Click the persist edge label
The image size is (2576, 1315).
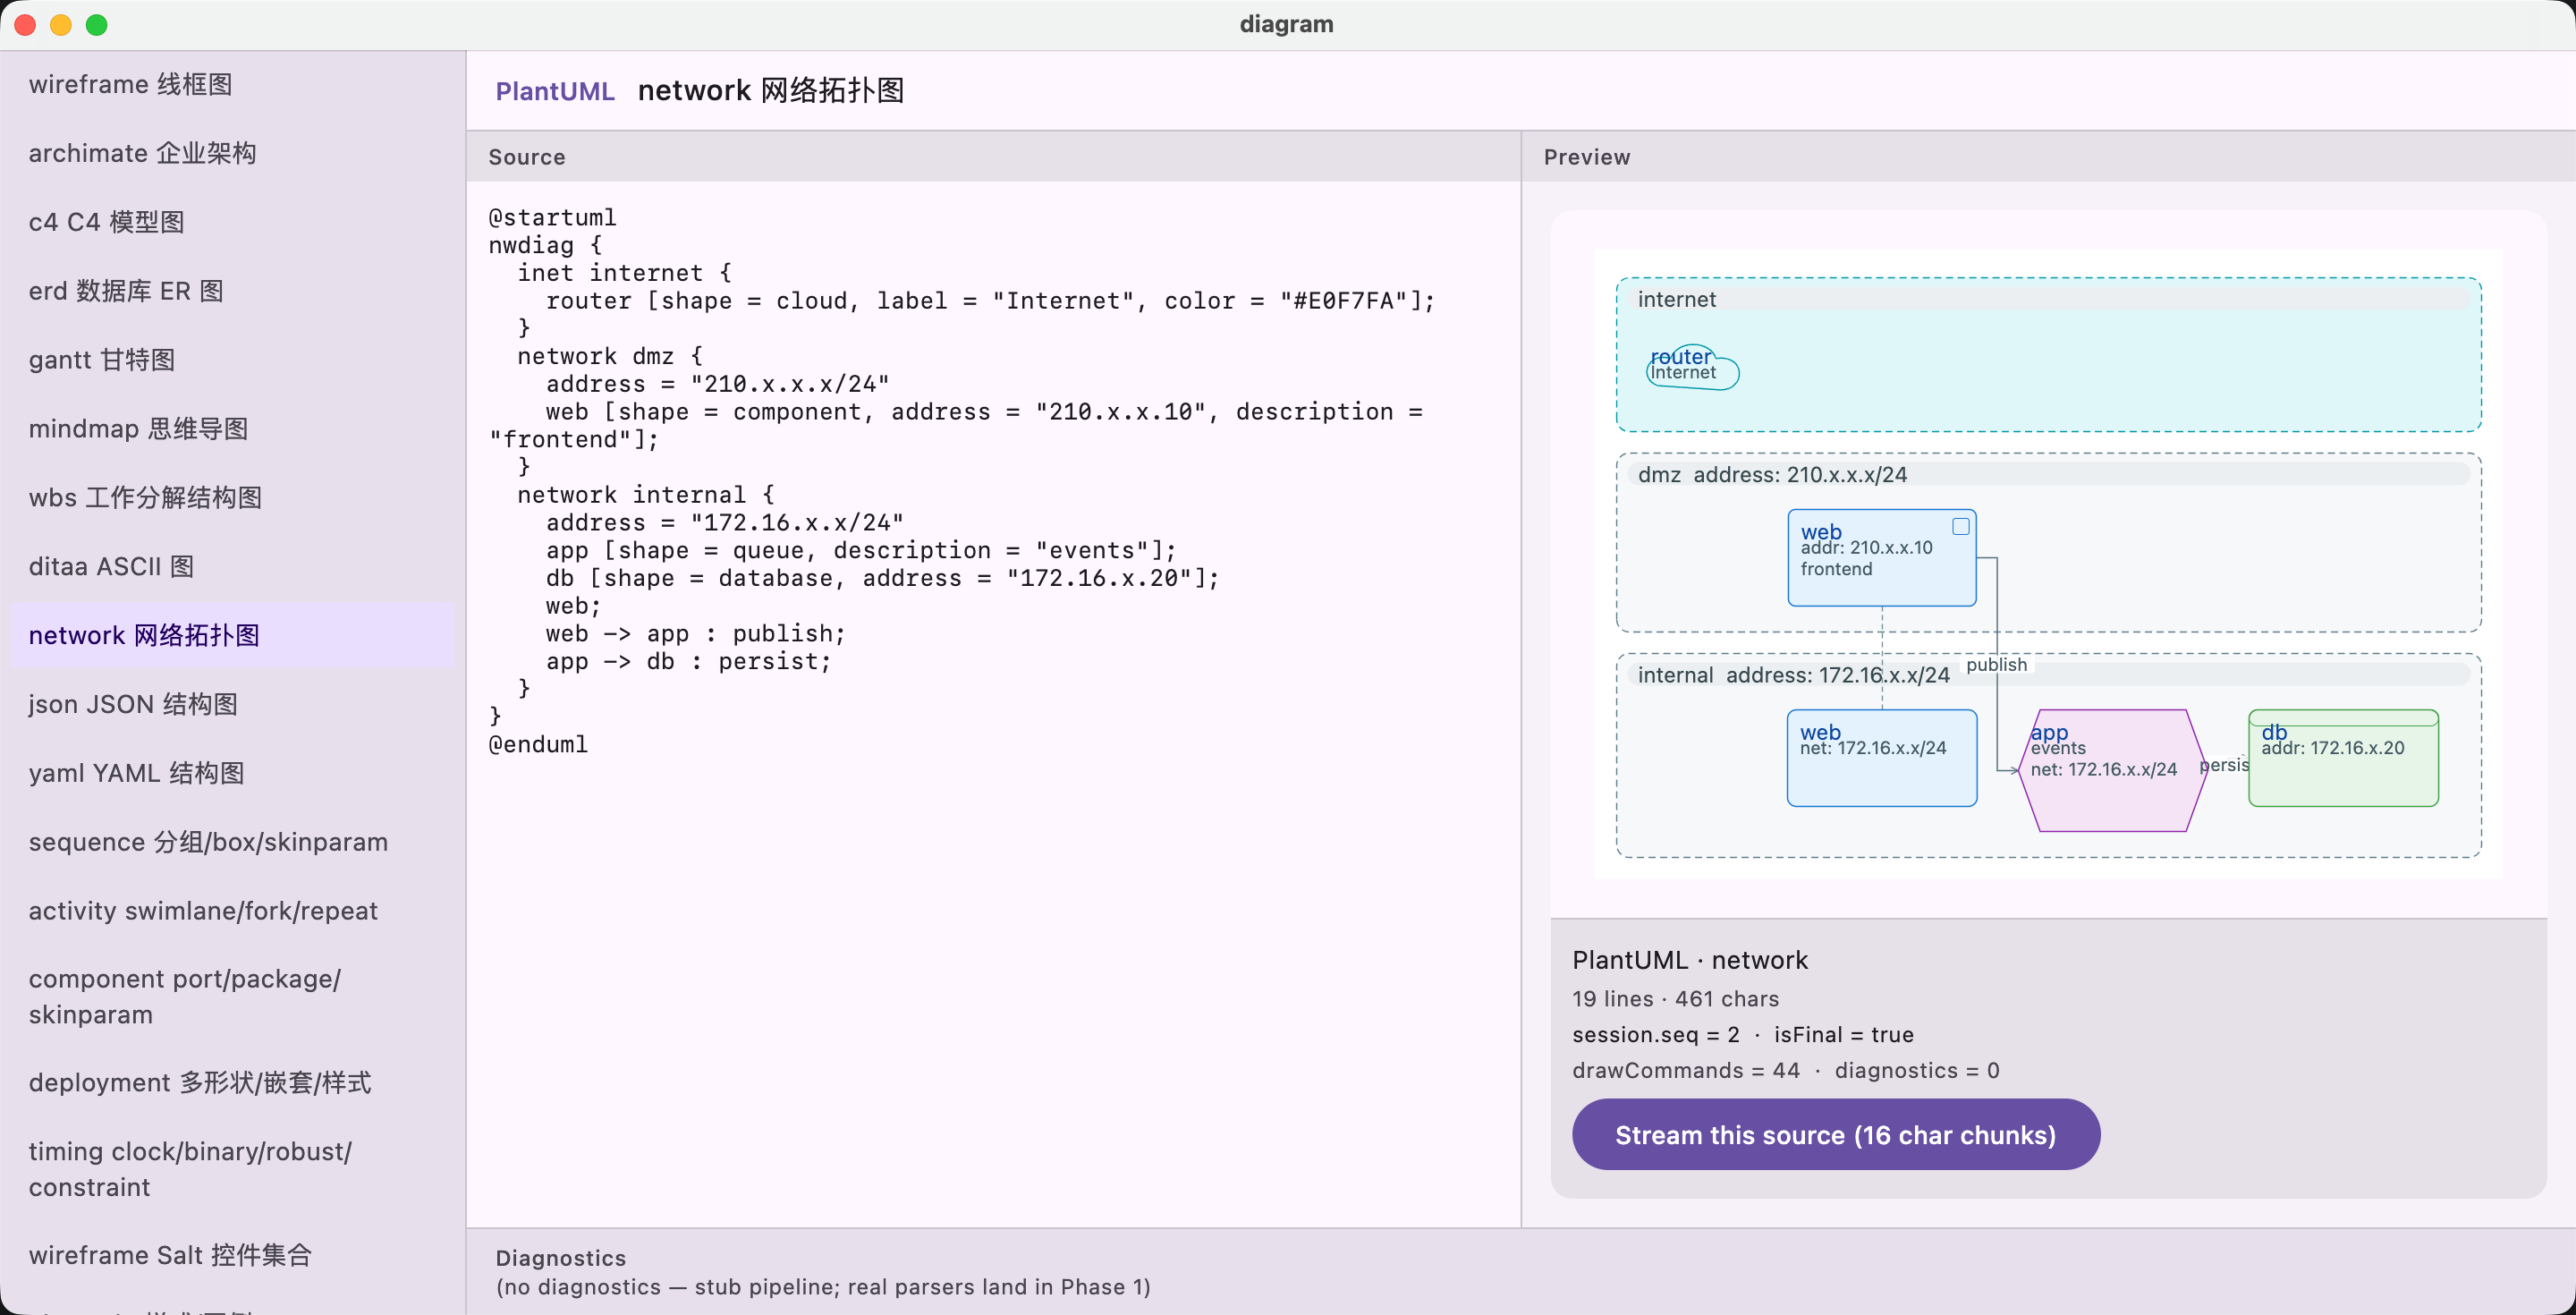point(2224,765)
